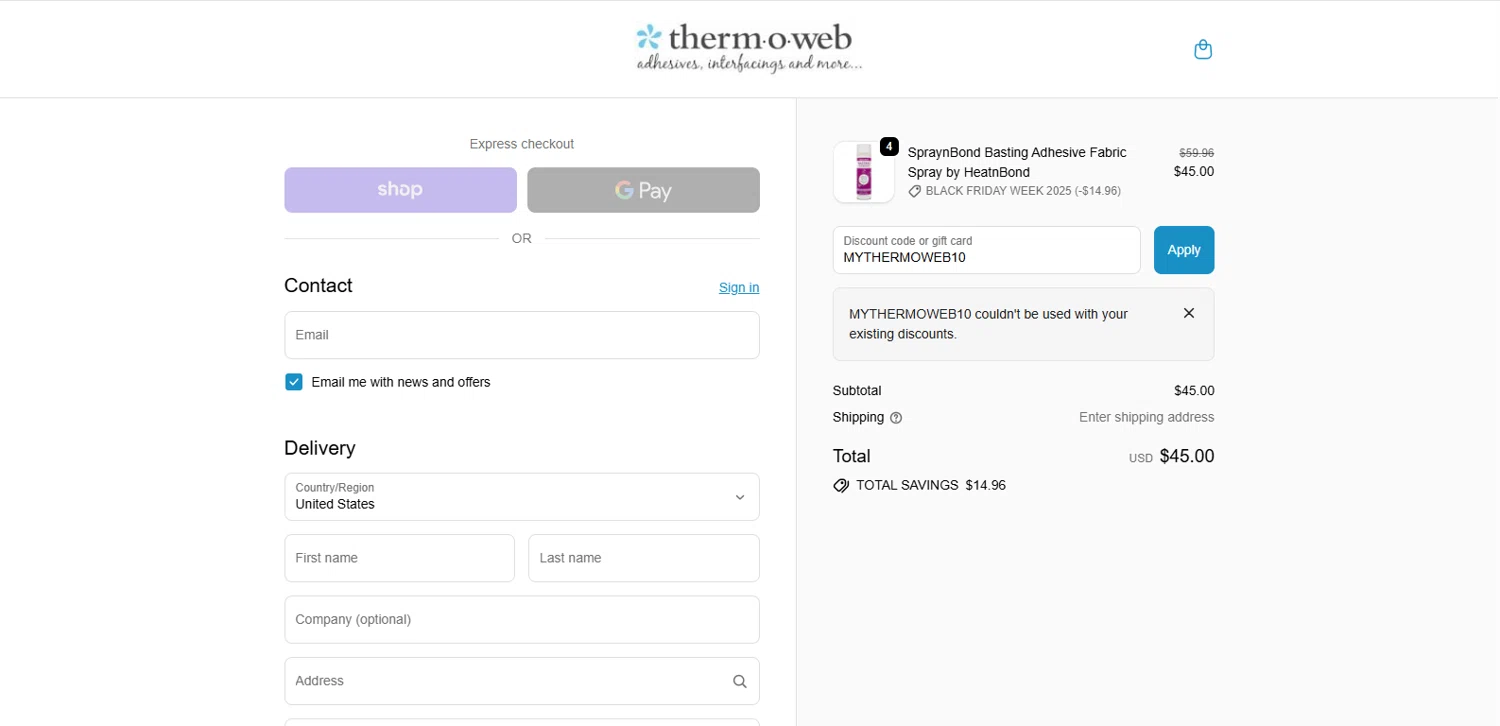
Task: Dismiss the discount error message
Action: 1189,313
